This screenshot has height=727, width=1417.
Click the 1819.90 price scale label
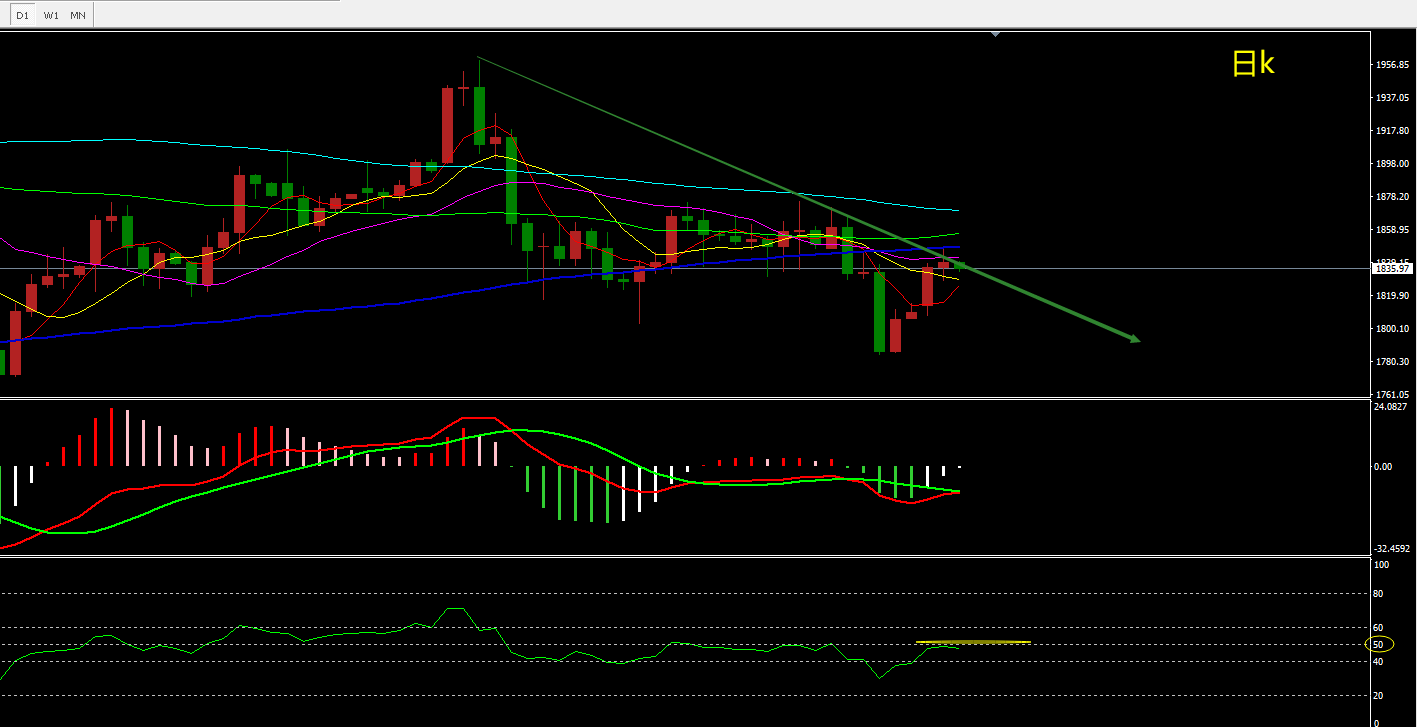(x=1392, y=296)
